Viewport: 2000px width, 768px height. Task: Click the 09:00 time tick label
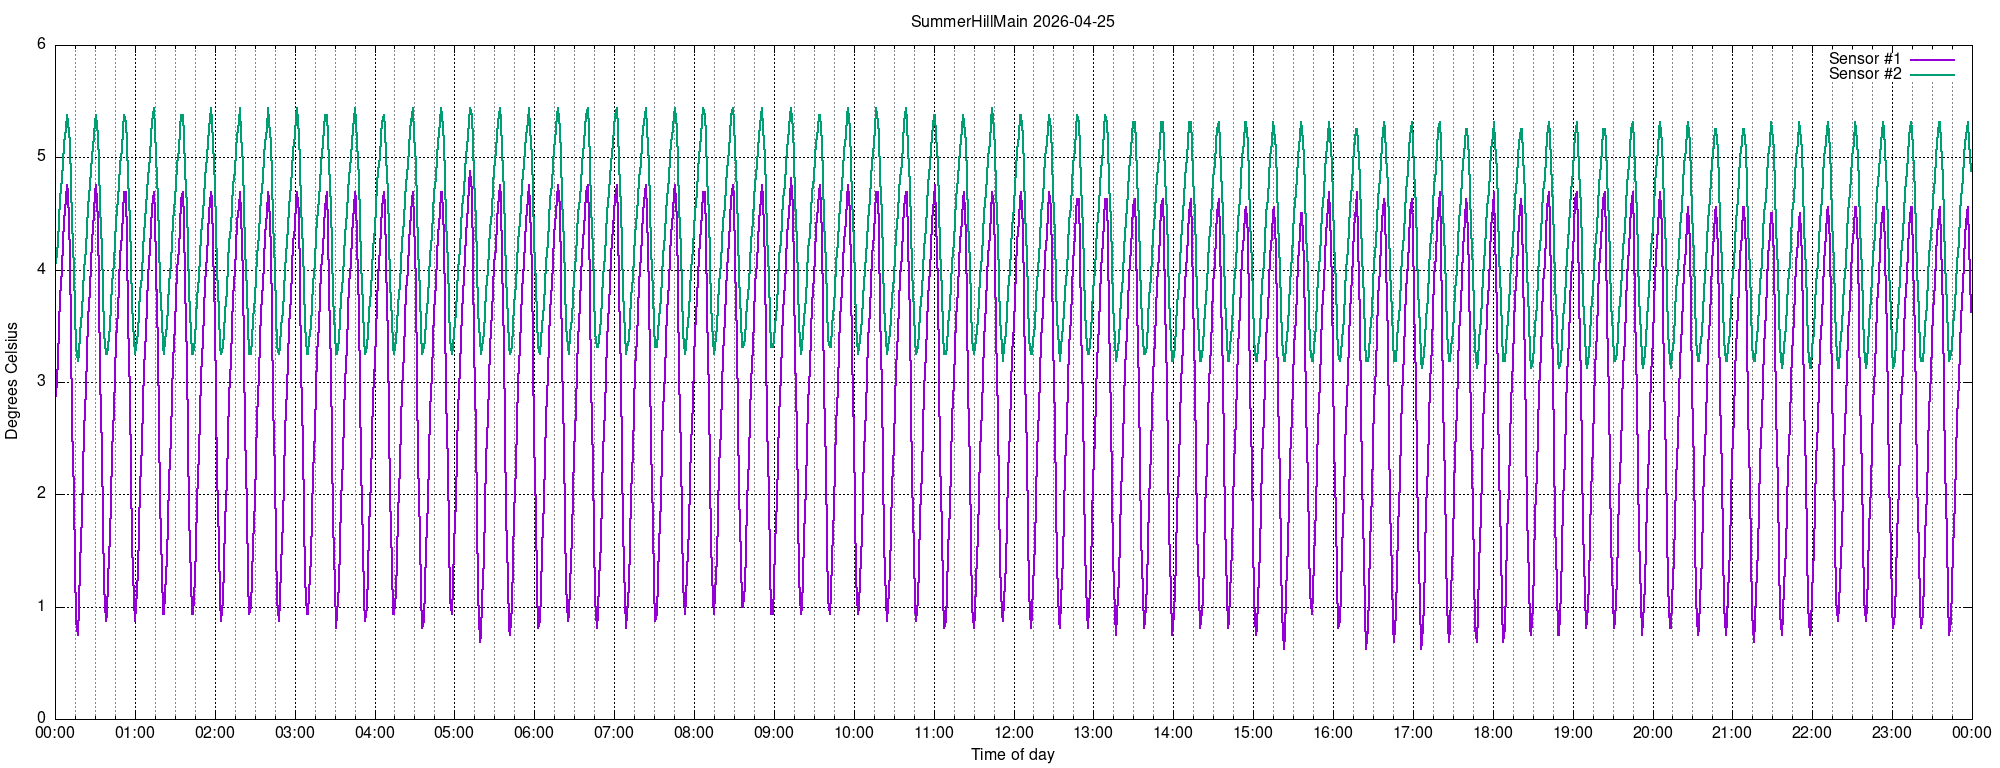[774, 733]
